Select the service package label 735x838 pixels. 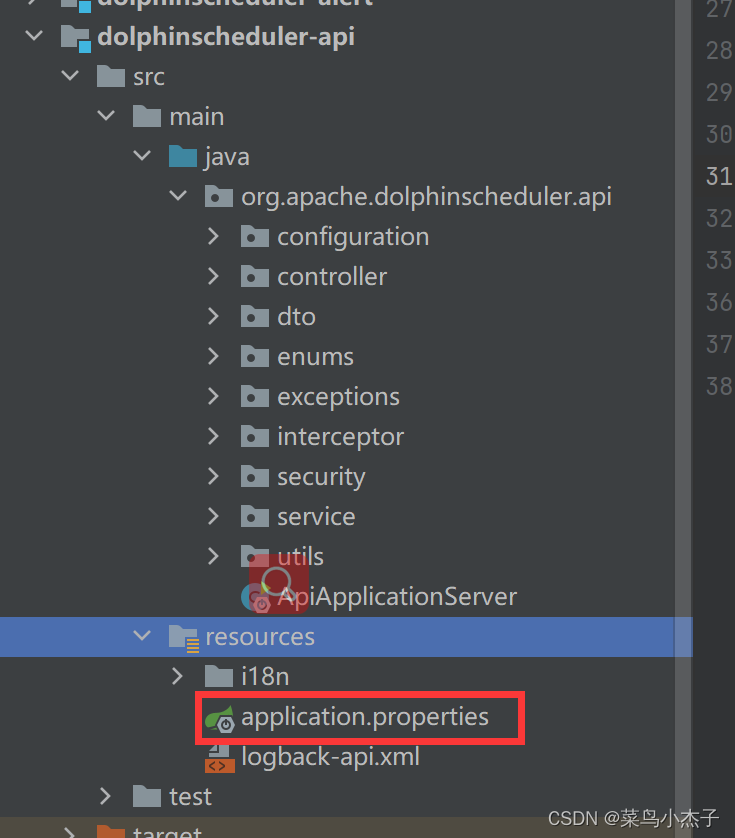[x=316, y=517]
